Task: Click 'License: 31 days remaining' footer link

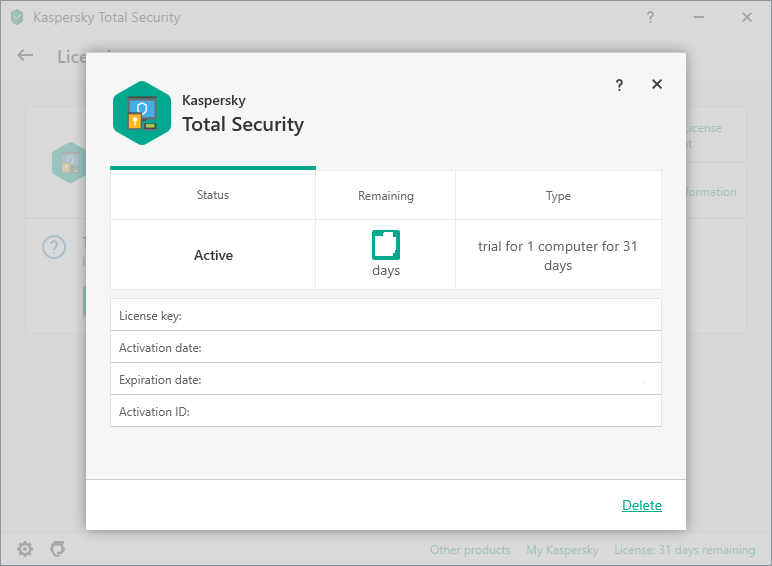Action: tap(684, 550)
